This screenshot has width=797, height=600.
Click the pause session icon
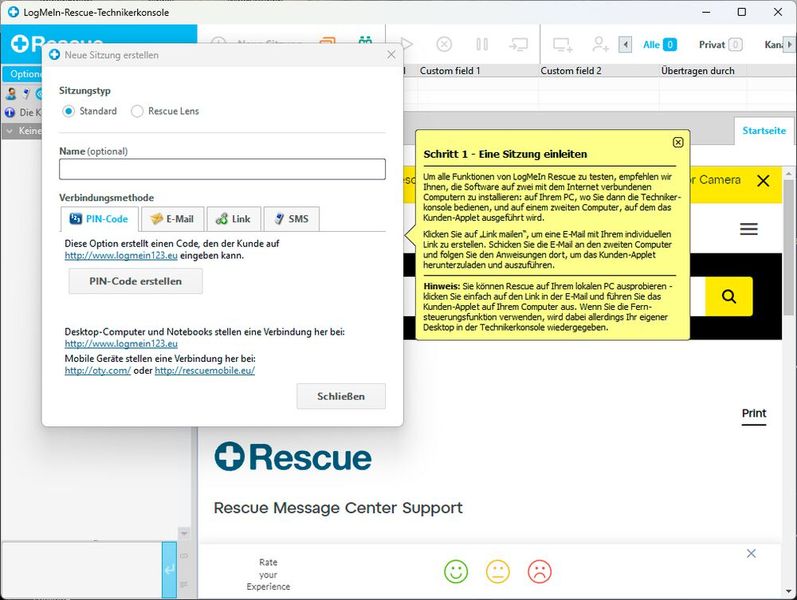482,44
